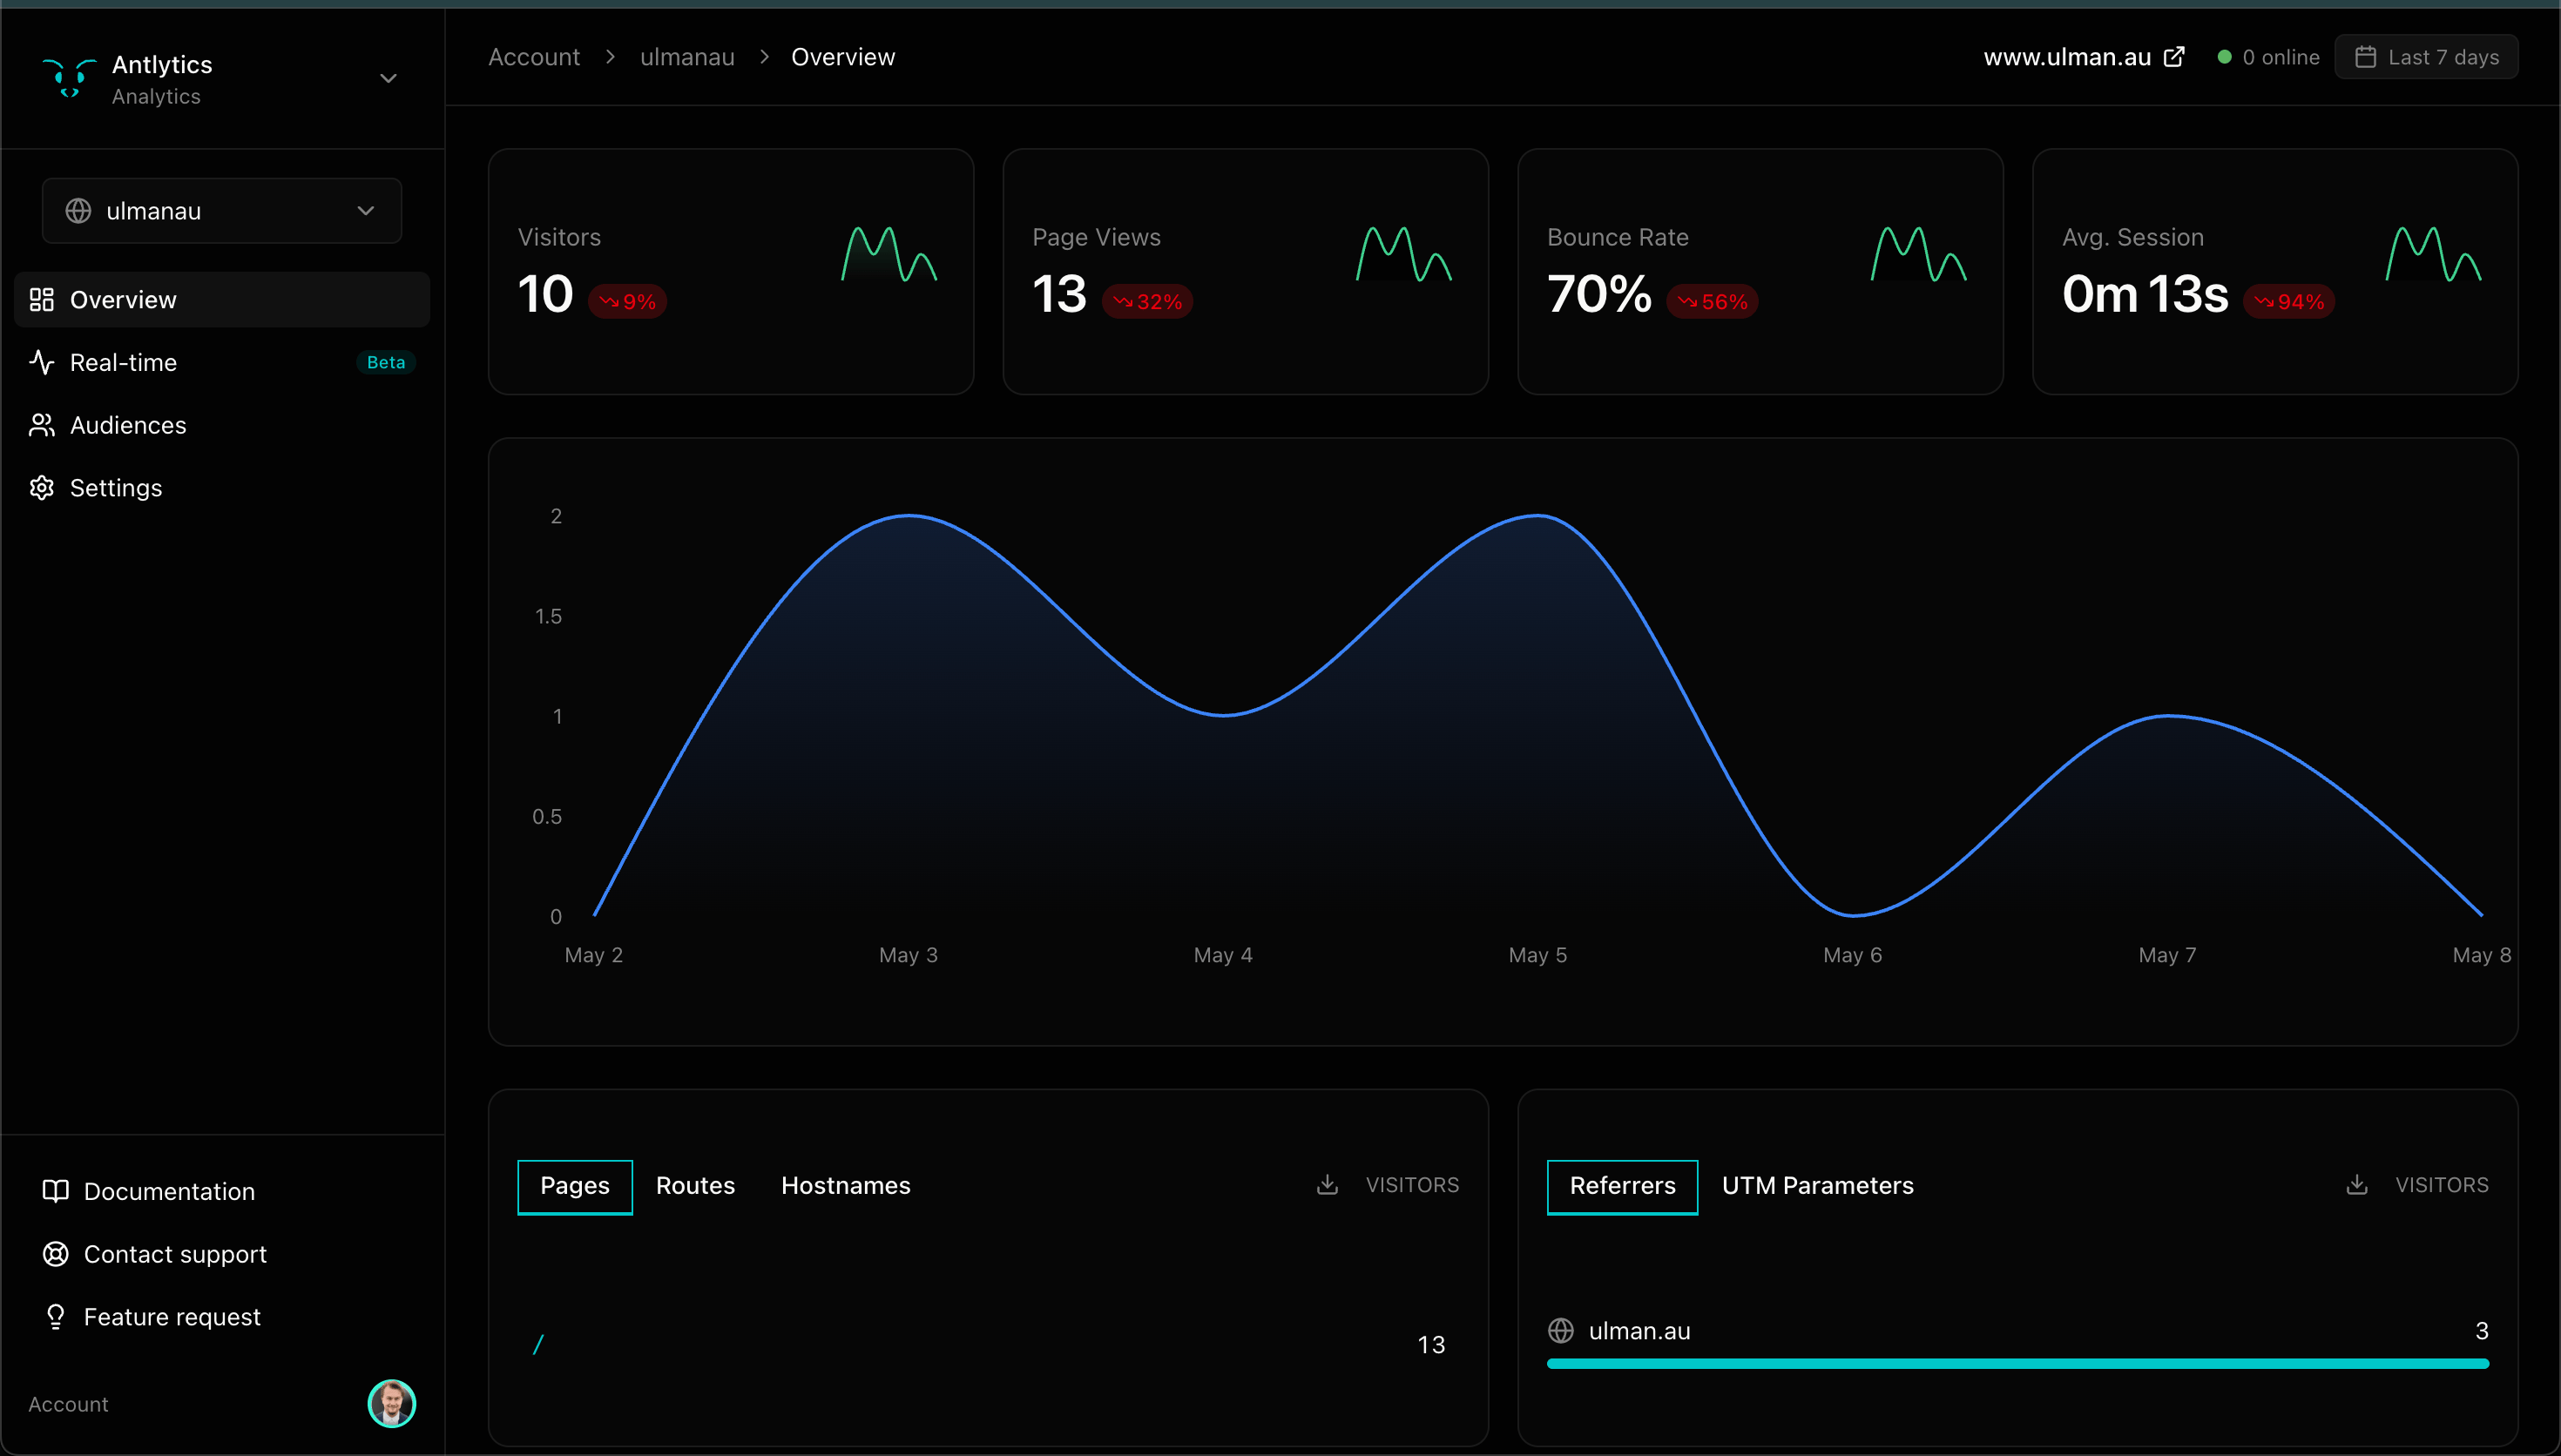Click the May 5 axis label
The height and width of the screenshot is (1456, 2561).
[x=1538, y=955]
